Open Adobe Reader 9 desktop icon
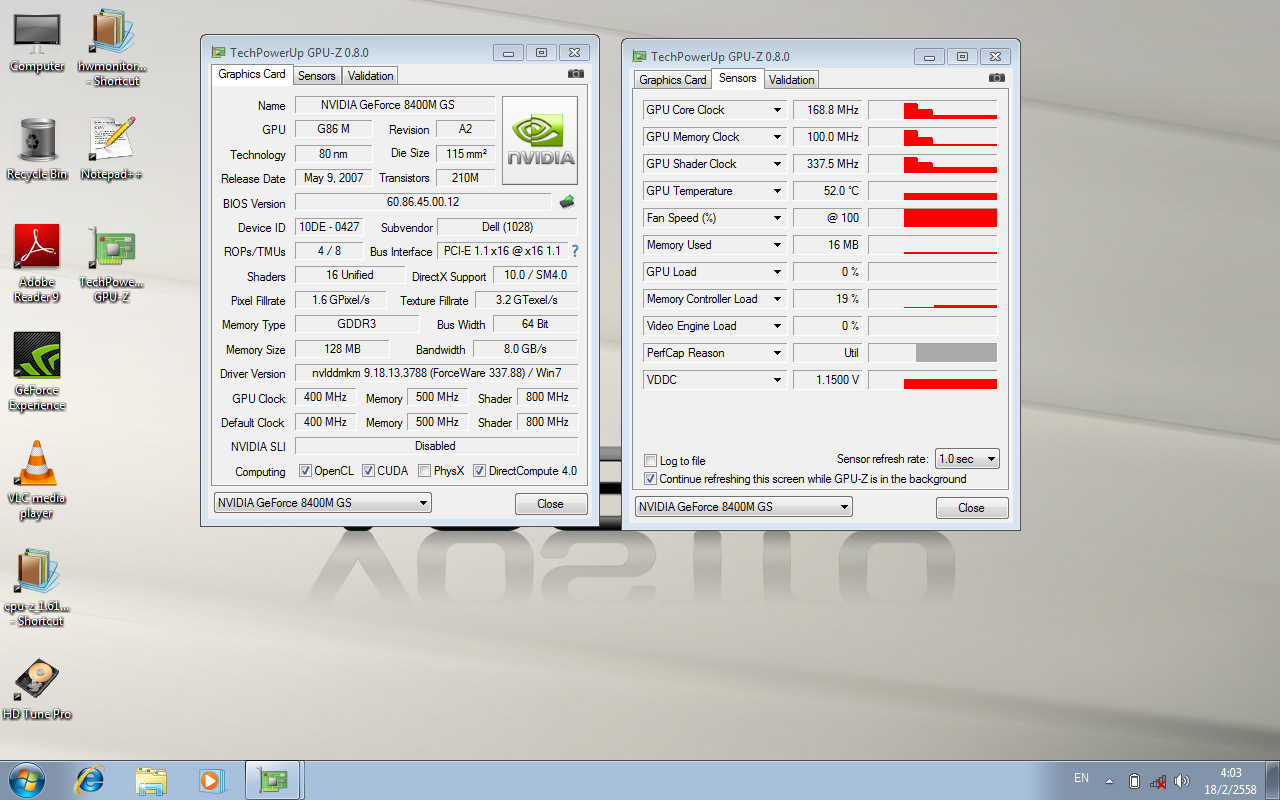The height and width of the screenshot is (800, 1280). (37, 264)
